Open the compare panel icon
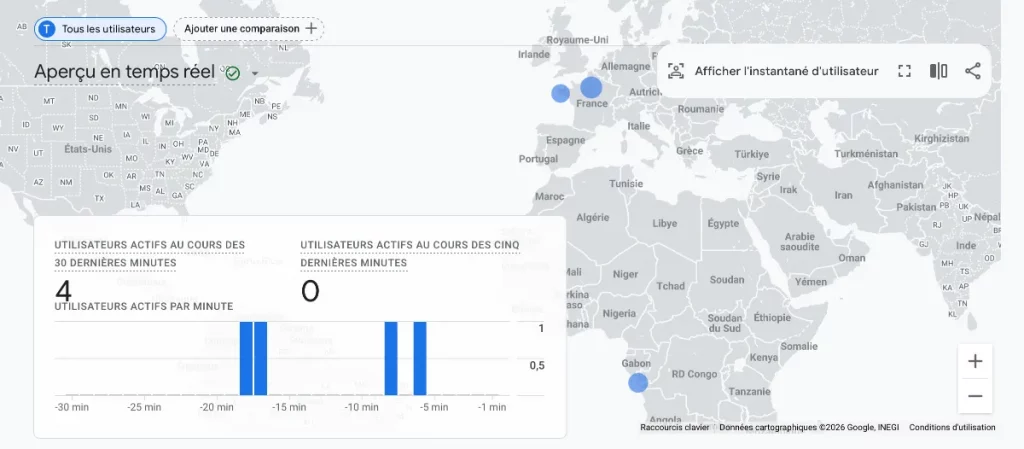Screen dimensions: 1024x449 [938, 71]
